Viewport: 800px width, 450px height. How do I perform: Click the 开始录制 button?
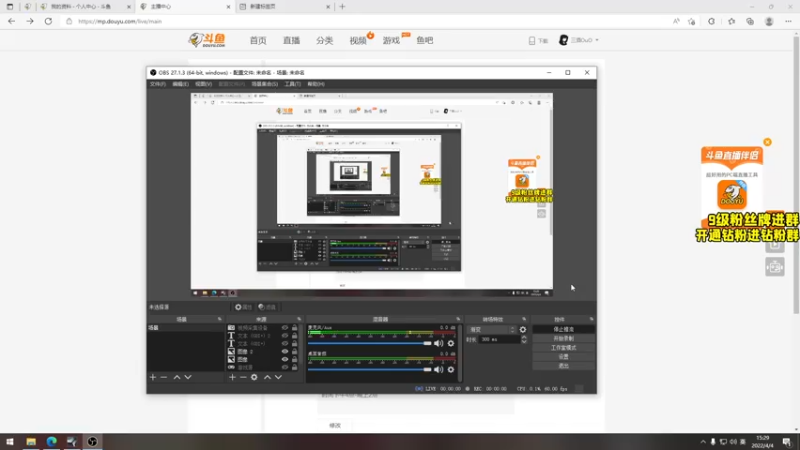tap(563, 339)
